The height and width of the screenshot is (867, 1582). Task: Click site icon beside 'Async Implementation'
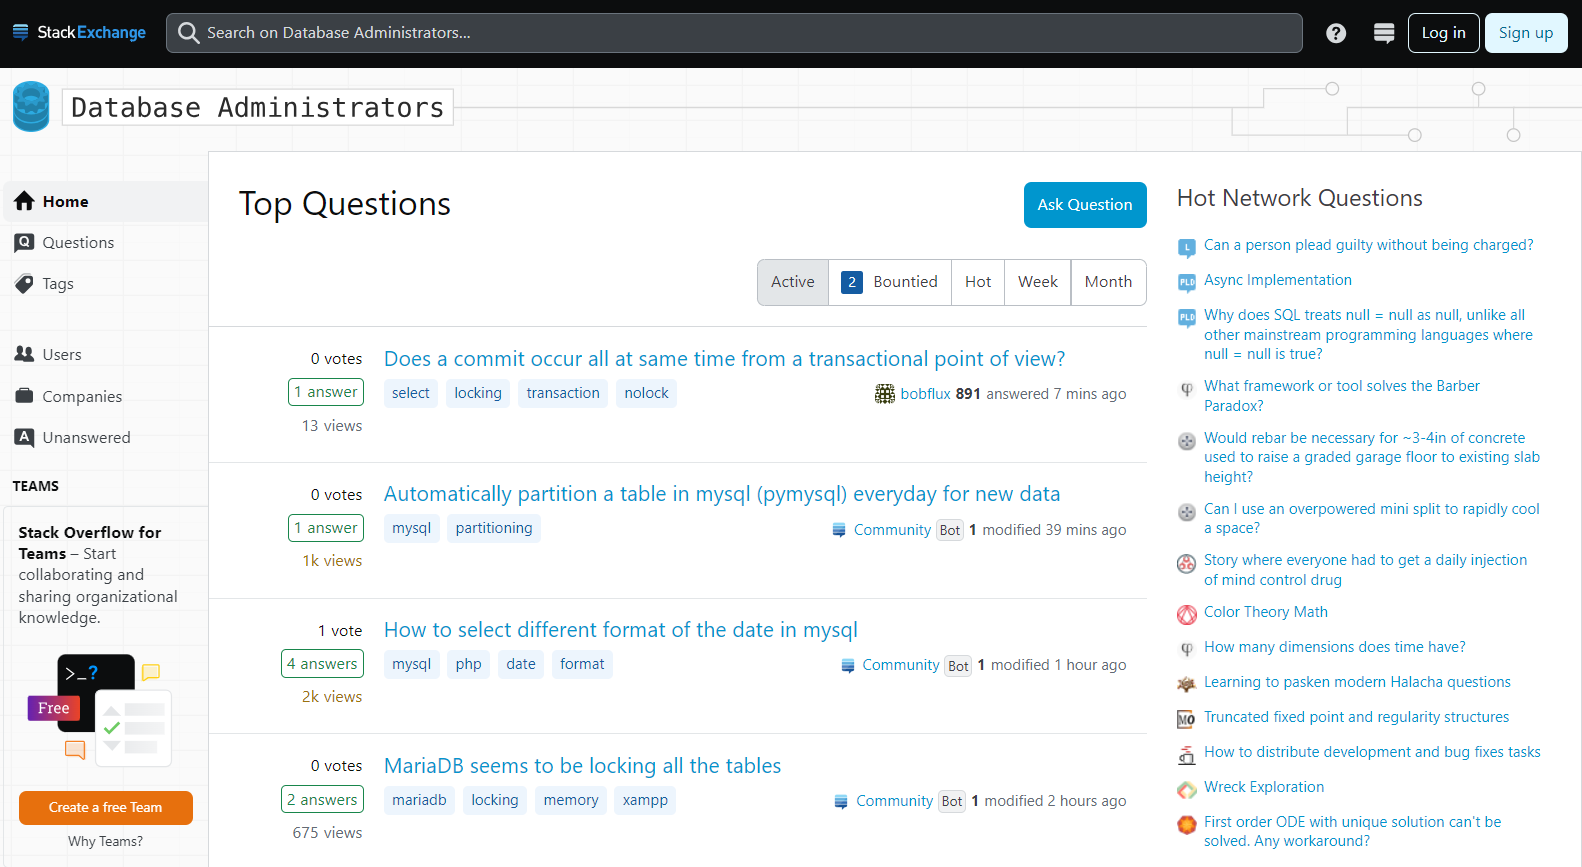[x=1187, y=282]
